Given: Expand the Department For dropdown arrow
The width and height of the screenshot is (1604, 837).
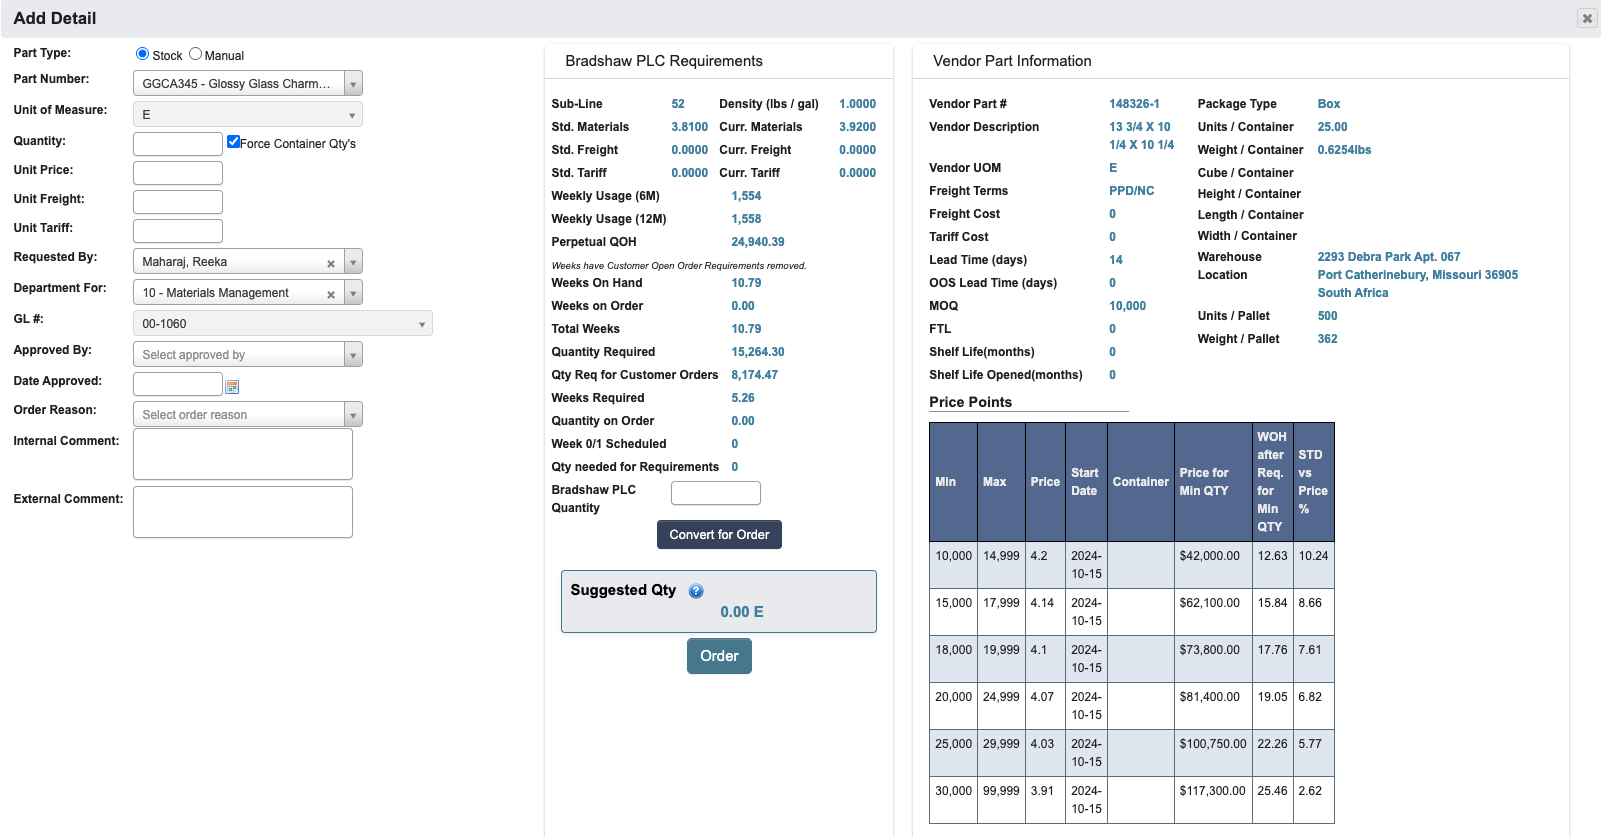Looking at the screenshot, I should 353,293.
